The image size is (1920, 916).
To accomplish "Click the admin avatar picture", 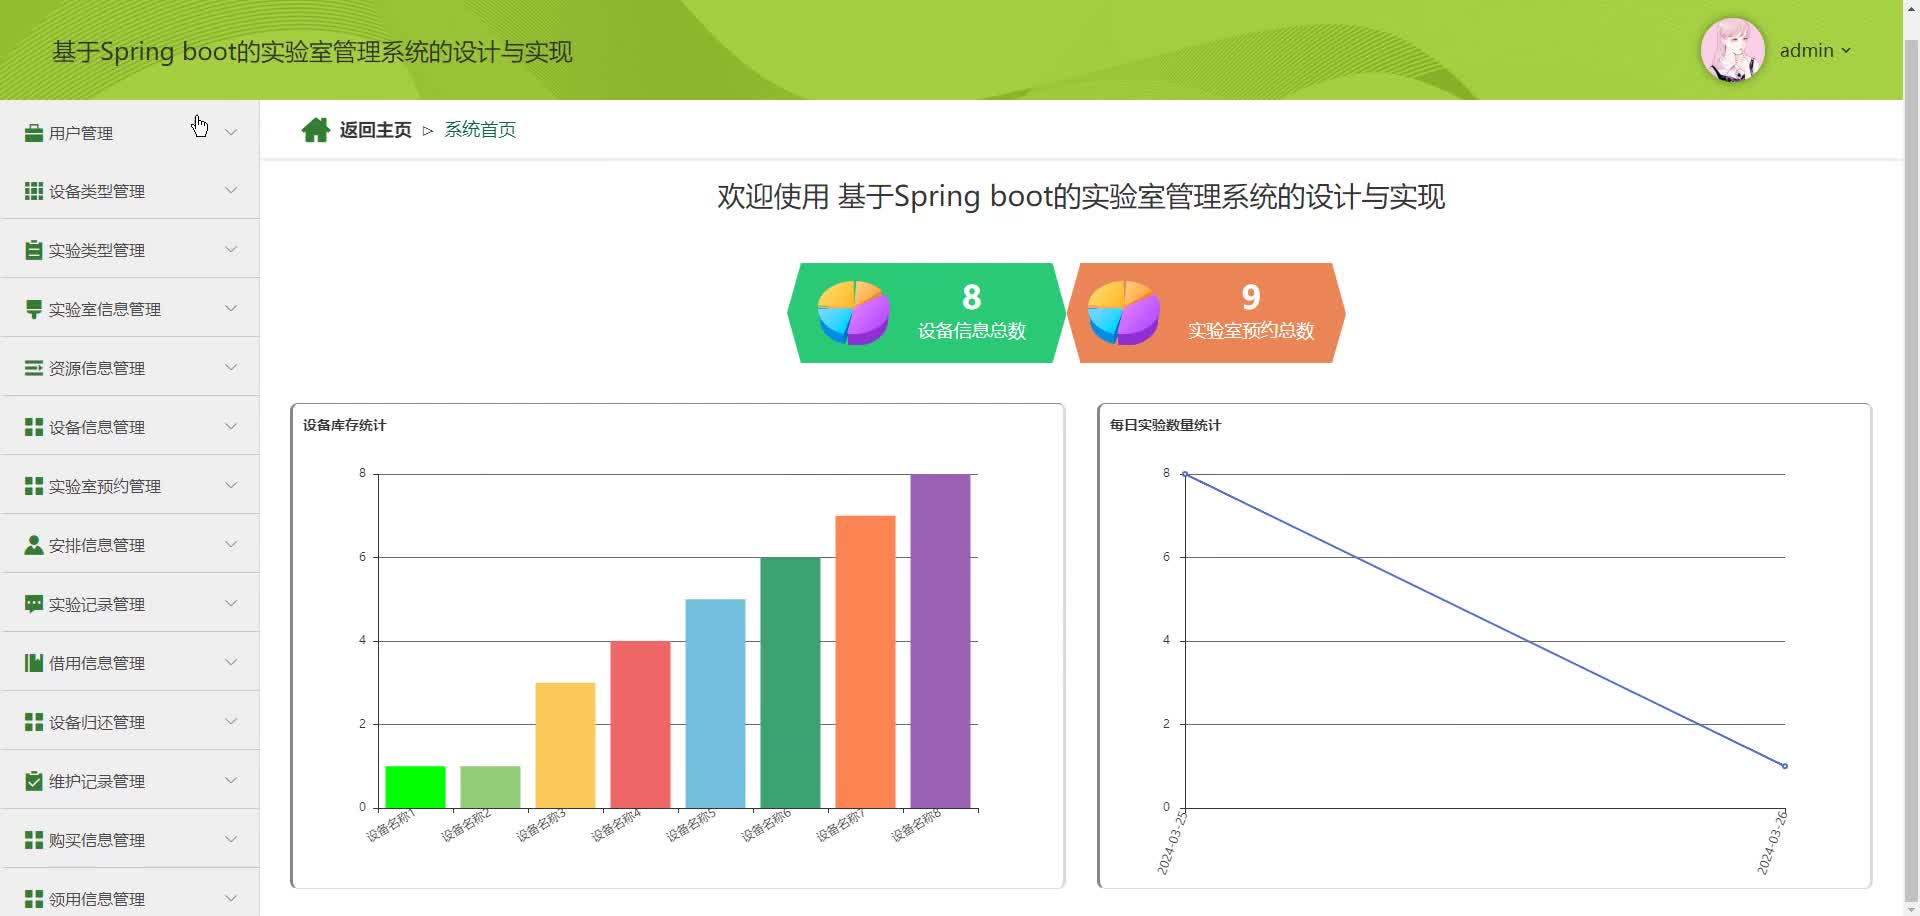I will click(1732, 50).
